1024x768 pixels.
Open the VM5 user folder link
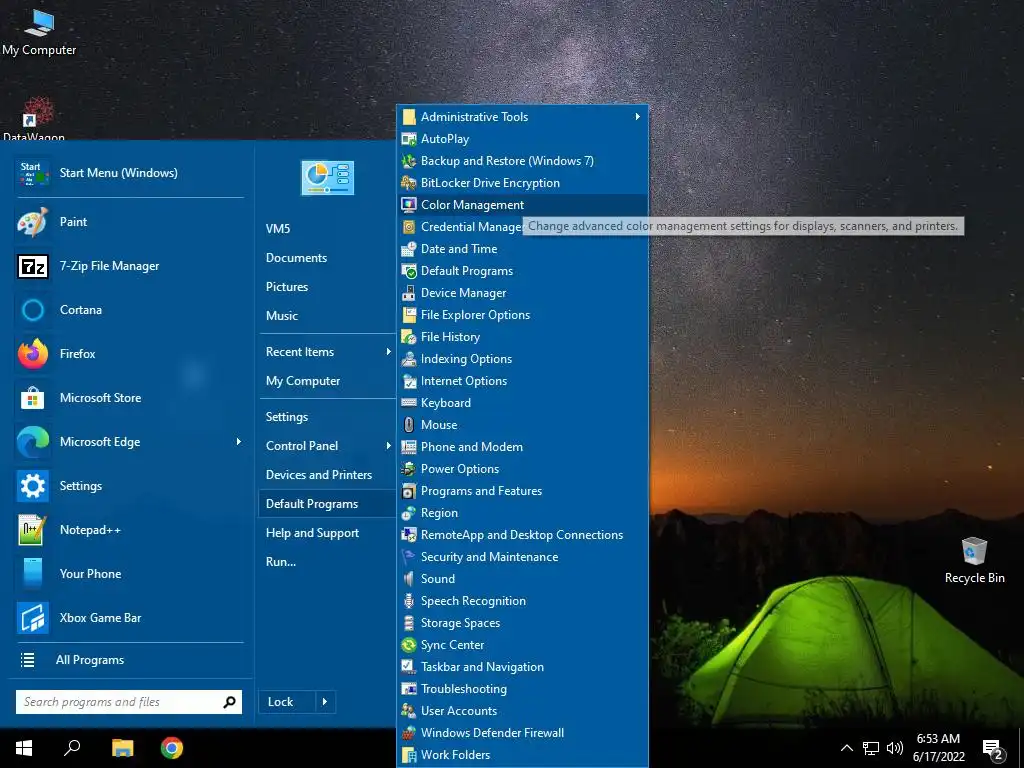point(278,229)
